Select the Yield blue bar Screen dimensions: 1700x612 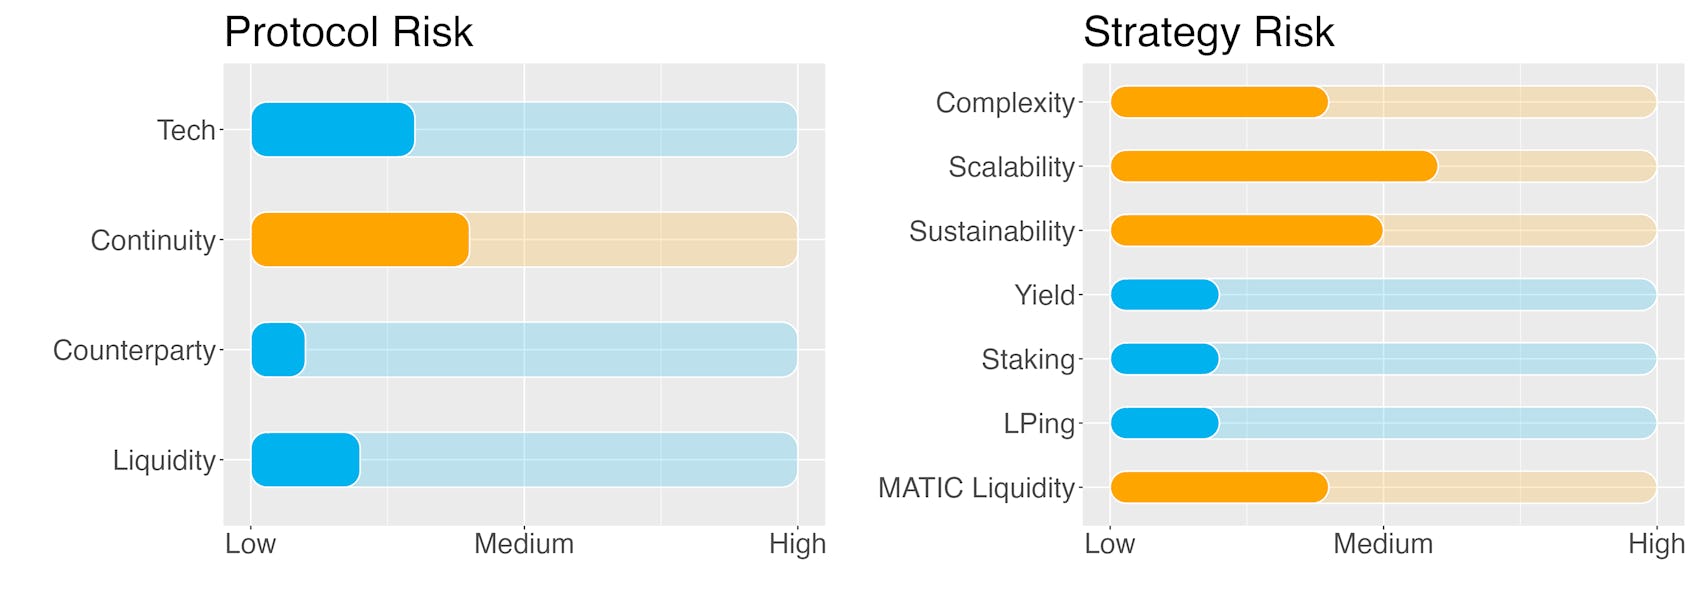tap(1164, 294)
